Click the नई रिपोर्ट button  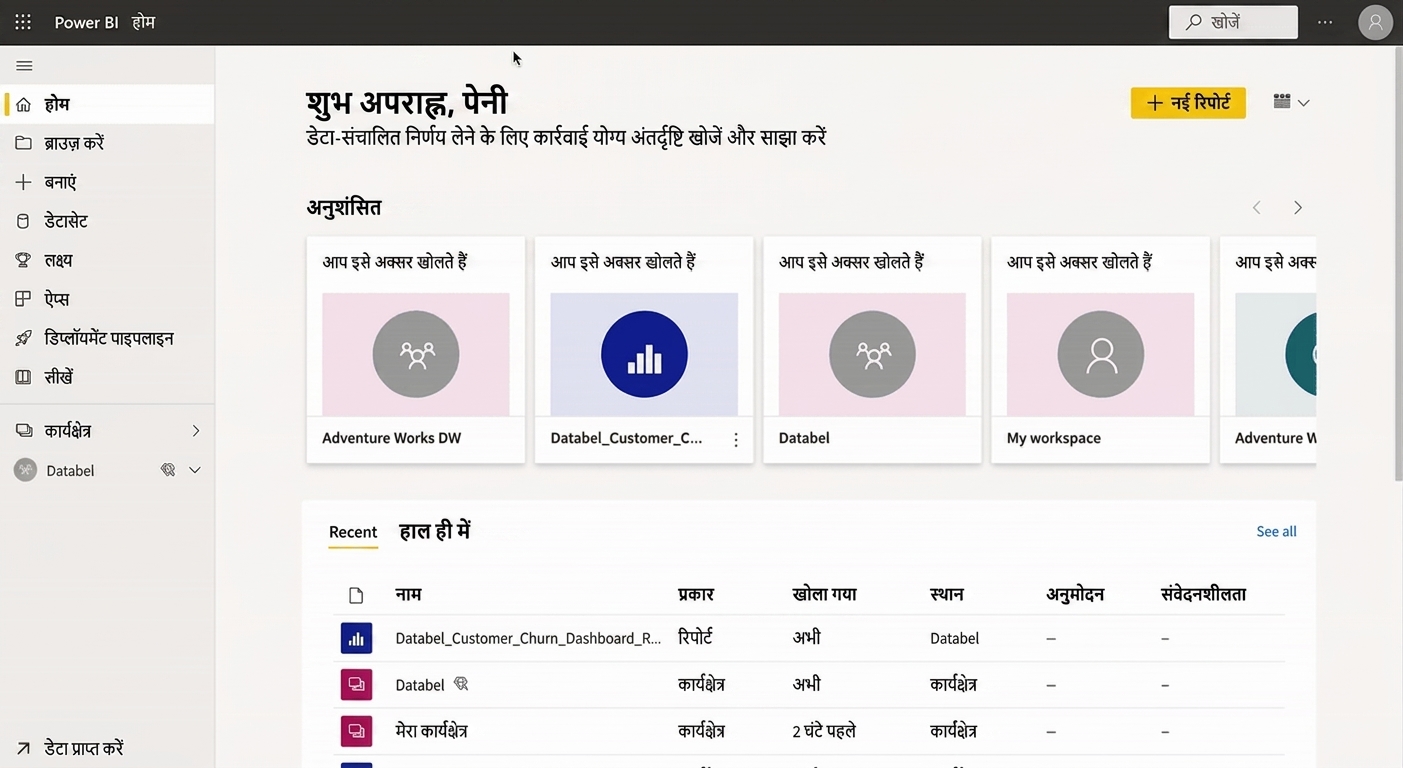(x=1188, y=102)
